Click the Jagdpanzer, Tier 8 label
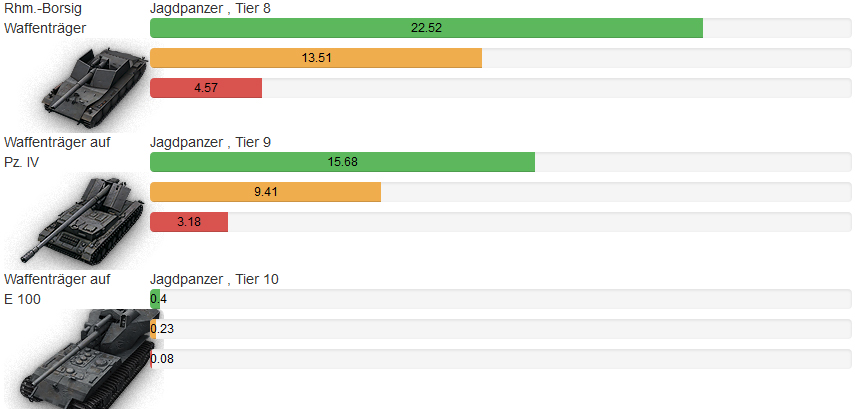Viewport: 855px width, 409px height. [x=210, y=8]
